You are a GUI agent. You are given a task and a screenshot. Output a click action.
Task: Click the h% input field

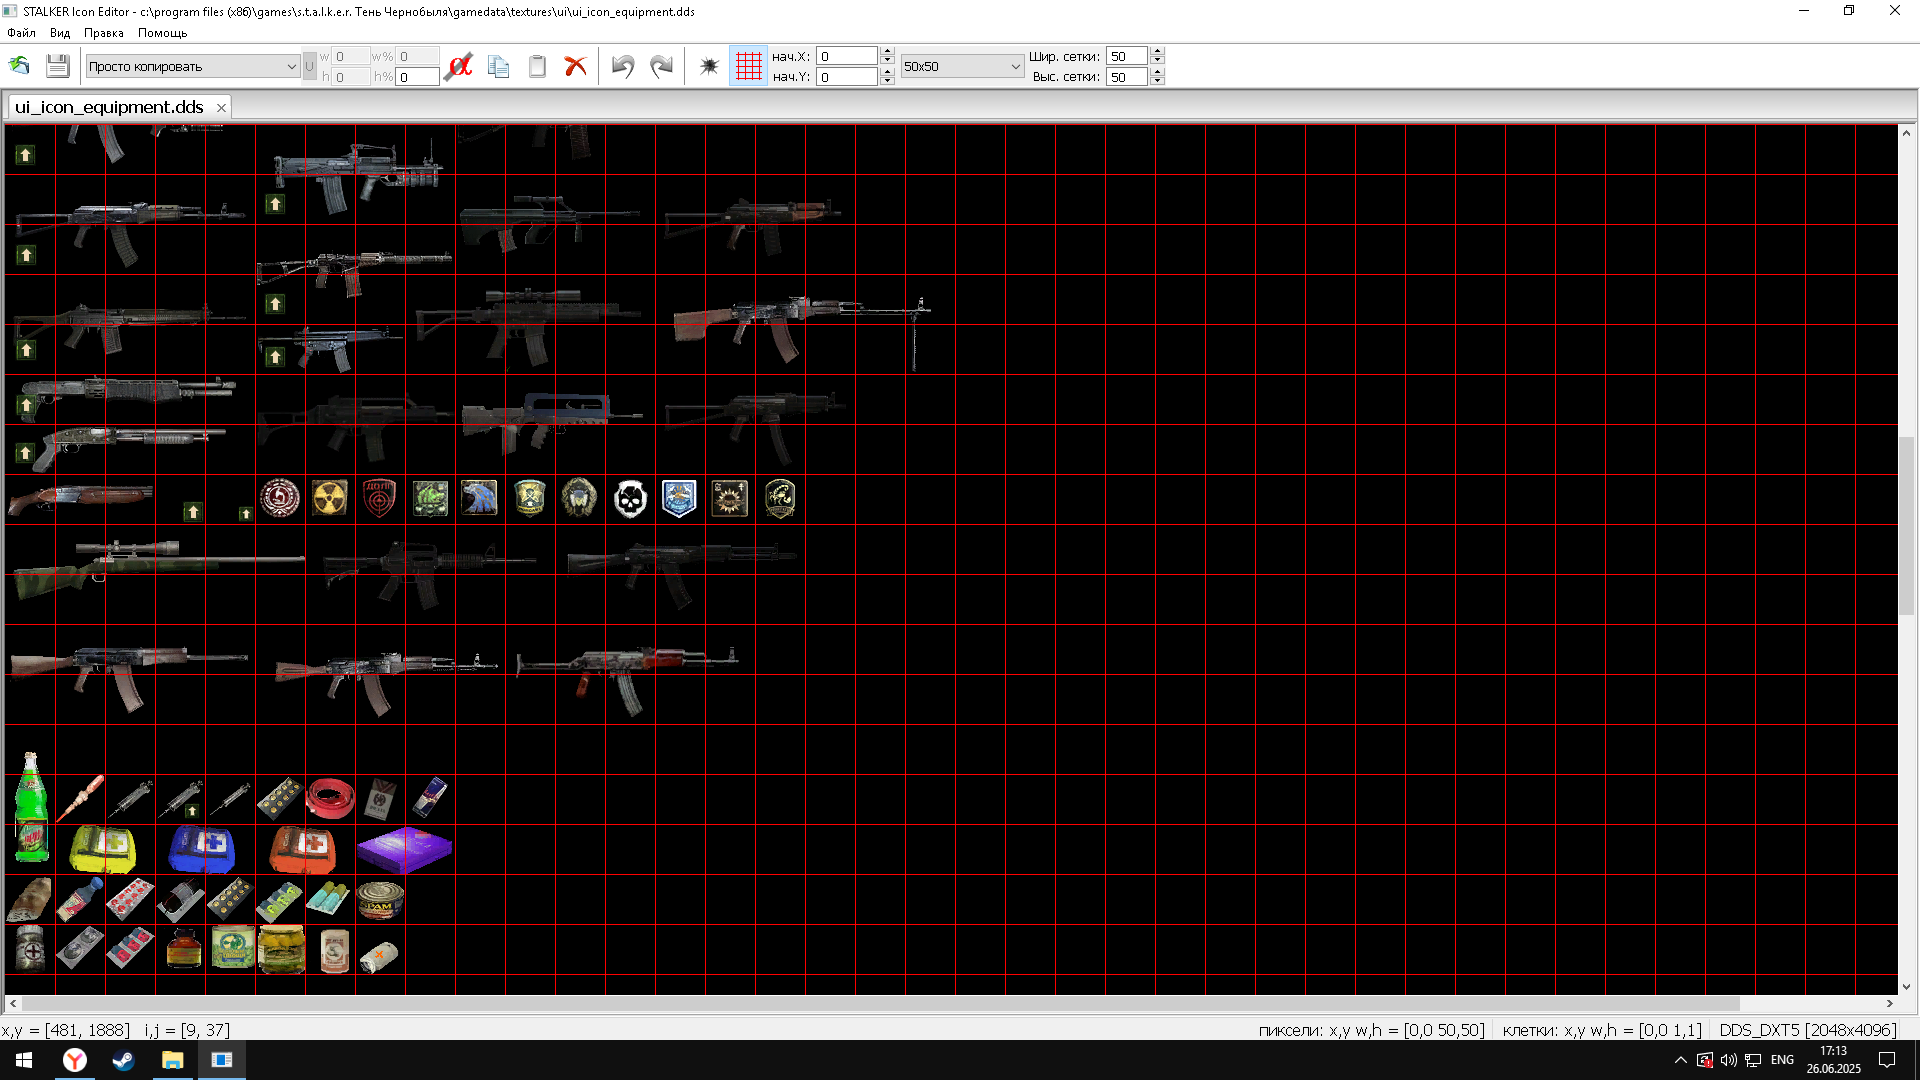click(x=417, y=77)
